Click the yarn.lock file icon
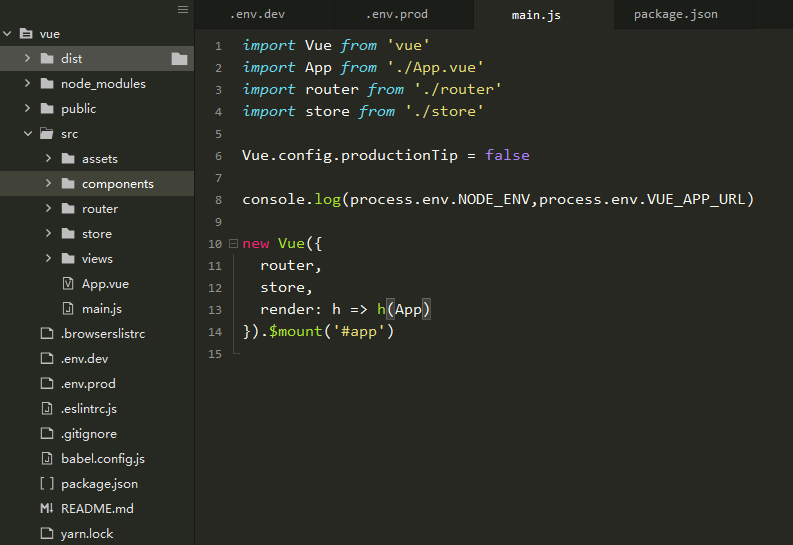This screenshot has width=793, height=545. click(x=47, y=533)
